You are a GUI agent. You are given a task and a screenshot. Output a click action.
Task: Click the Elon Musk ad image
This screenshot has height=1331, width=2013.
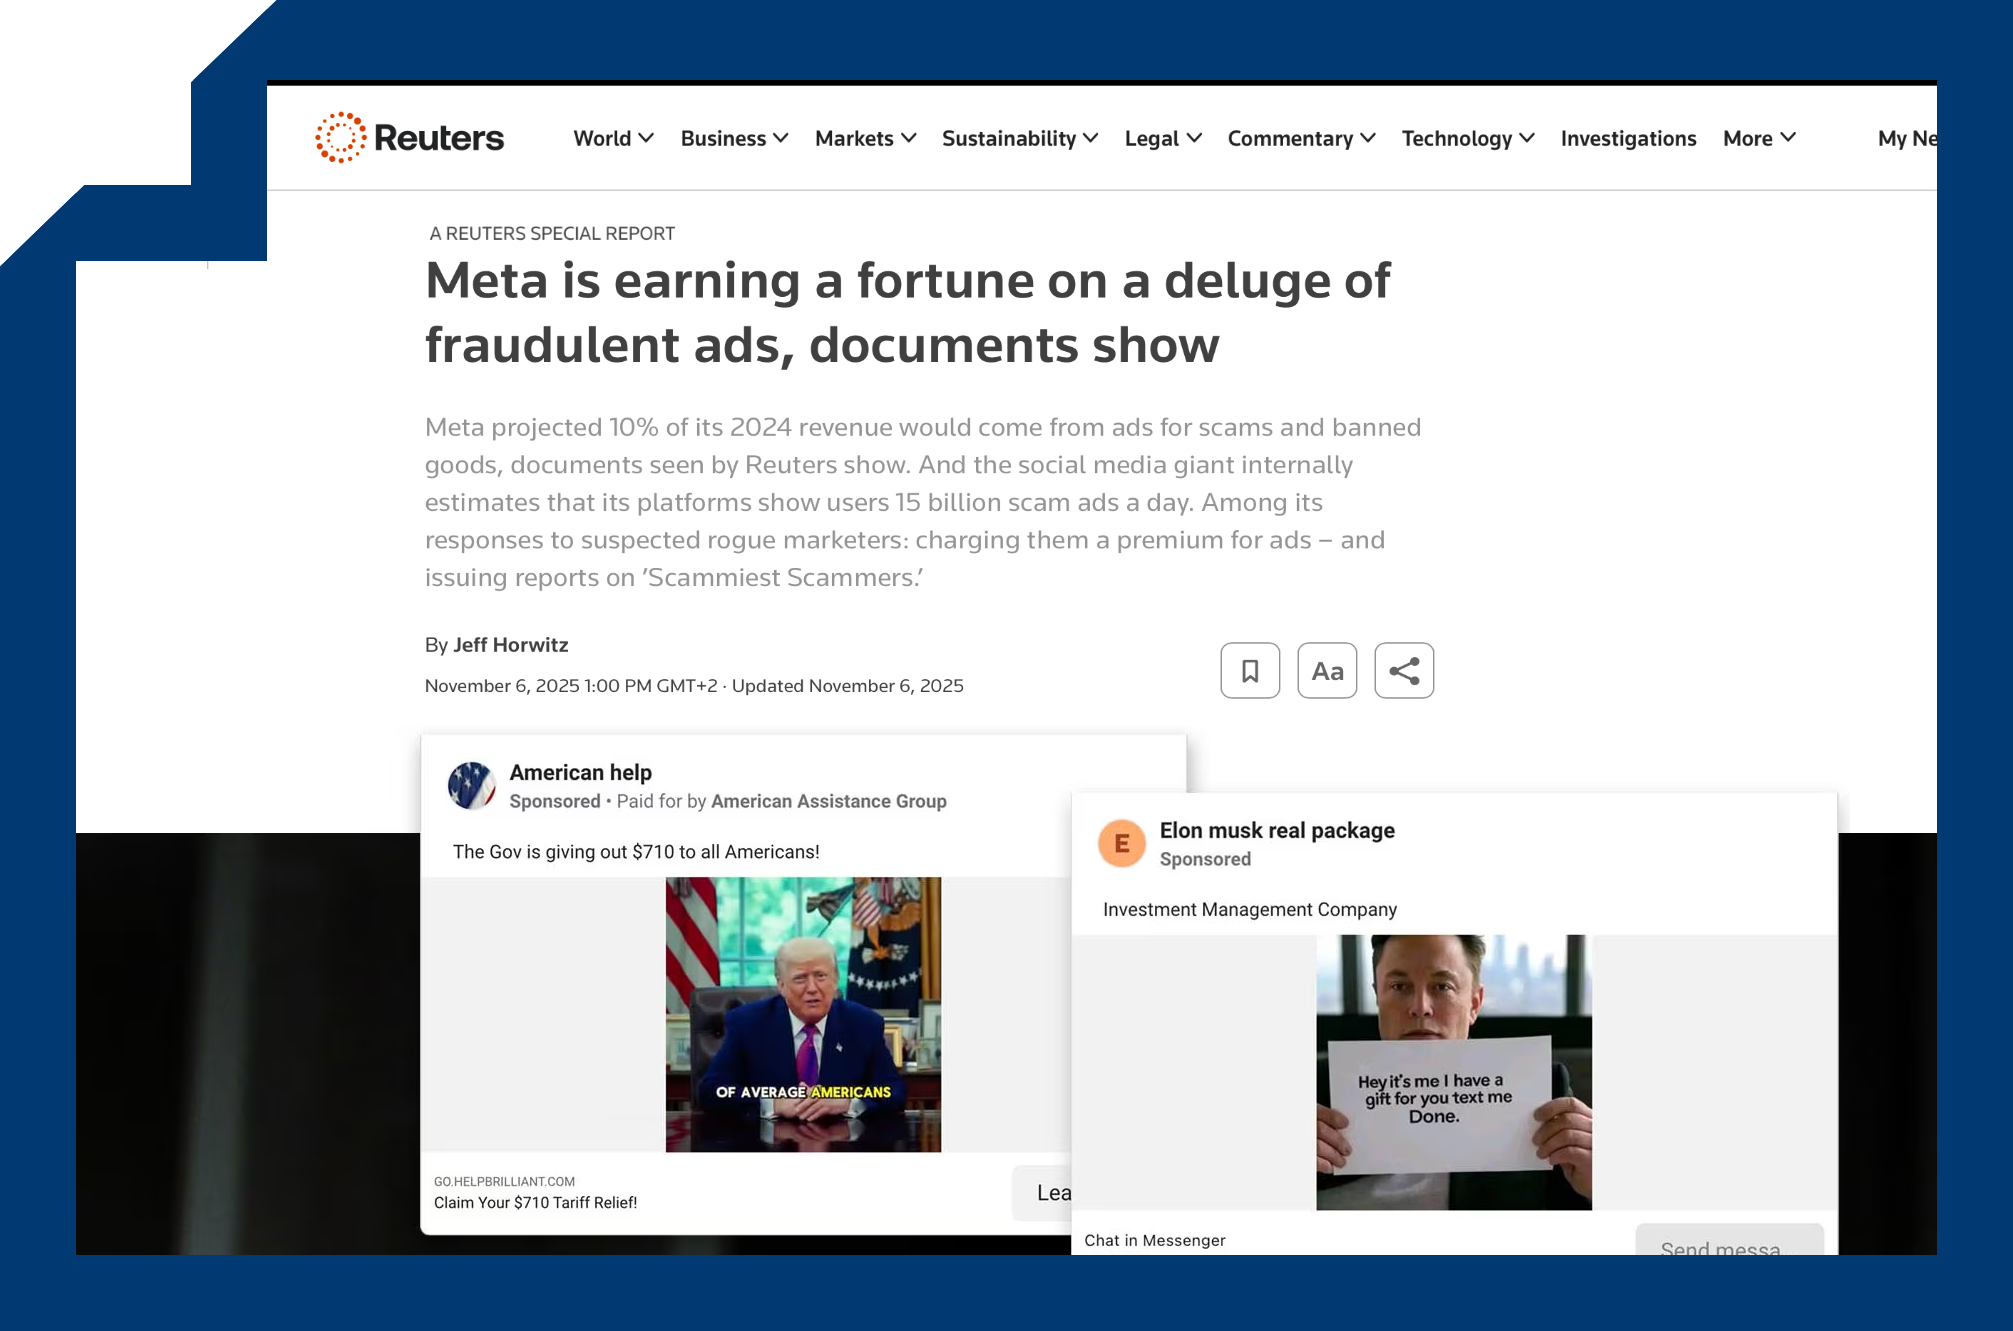pyautogui.click(x=1453, y=1072)
